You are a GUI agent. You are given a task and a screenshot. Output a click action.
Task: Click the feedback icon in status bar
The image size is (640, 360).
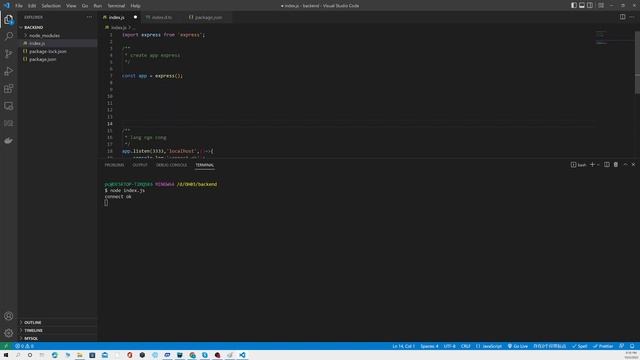[622, 346]
